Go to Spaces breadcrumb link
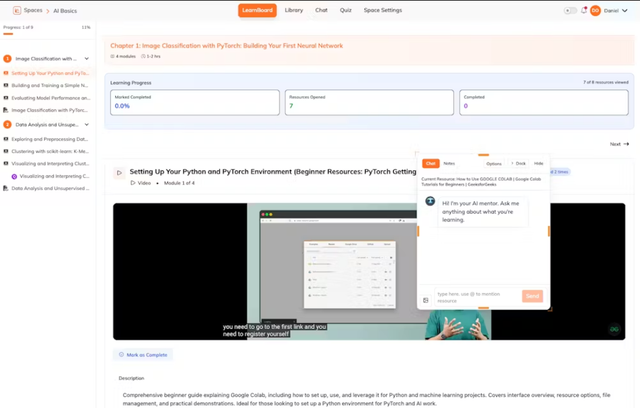This screenshot has width=640, height=408. pos(33,10)
